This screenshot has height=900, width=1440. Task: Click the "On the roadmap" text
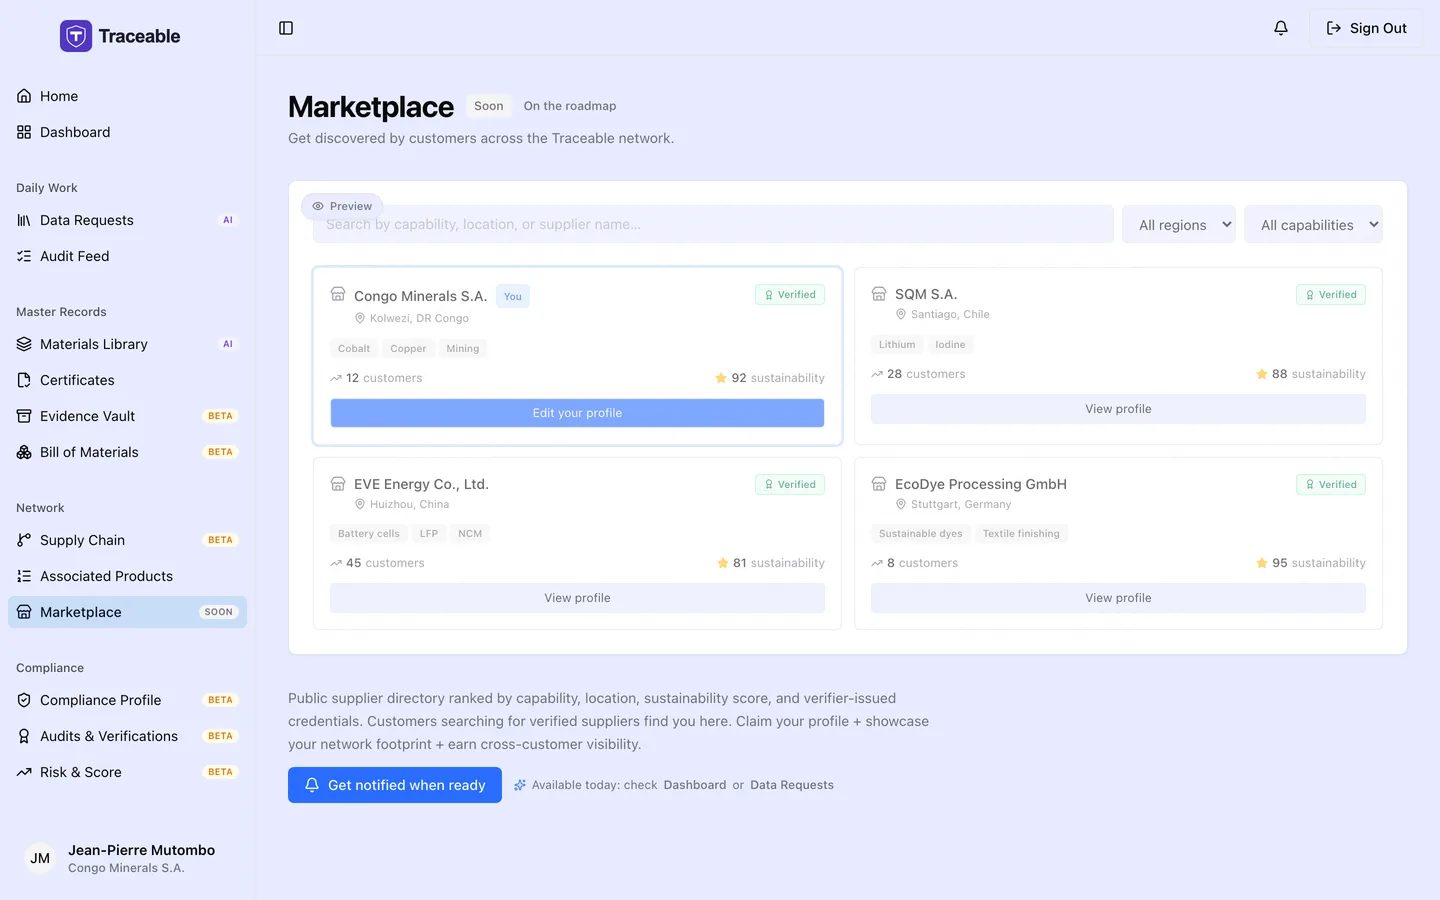coord(570,106)
